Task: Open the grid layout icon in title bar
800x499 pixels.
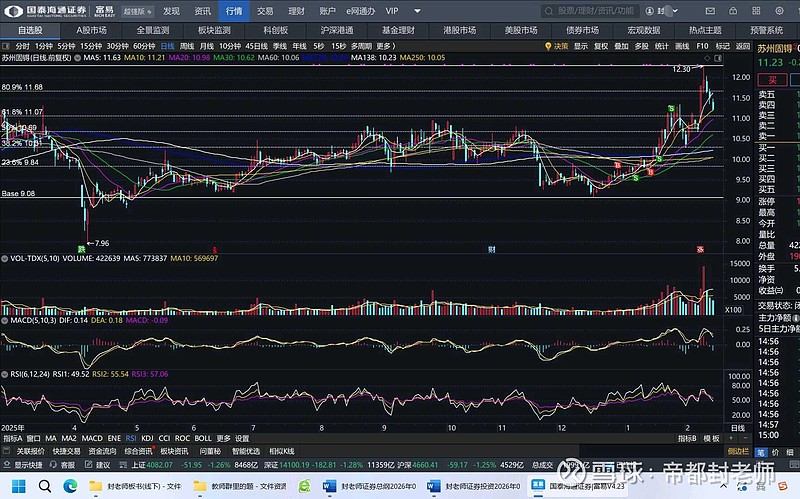Action: click(x=756, y=11)
